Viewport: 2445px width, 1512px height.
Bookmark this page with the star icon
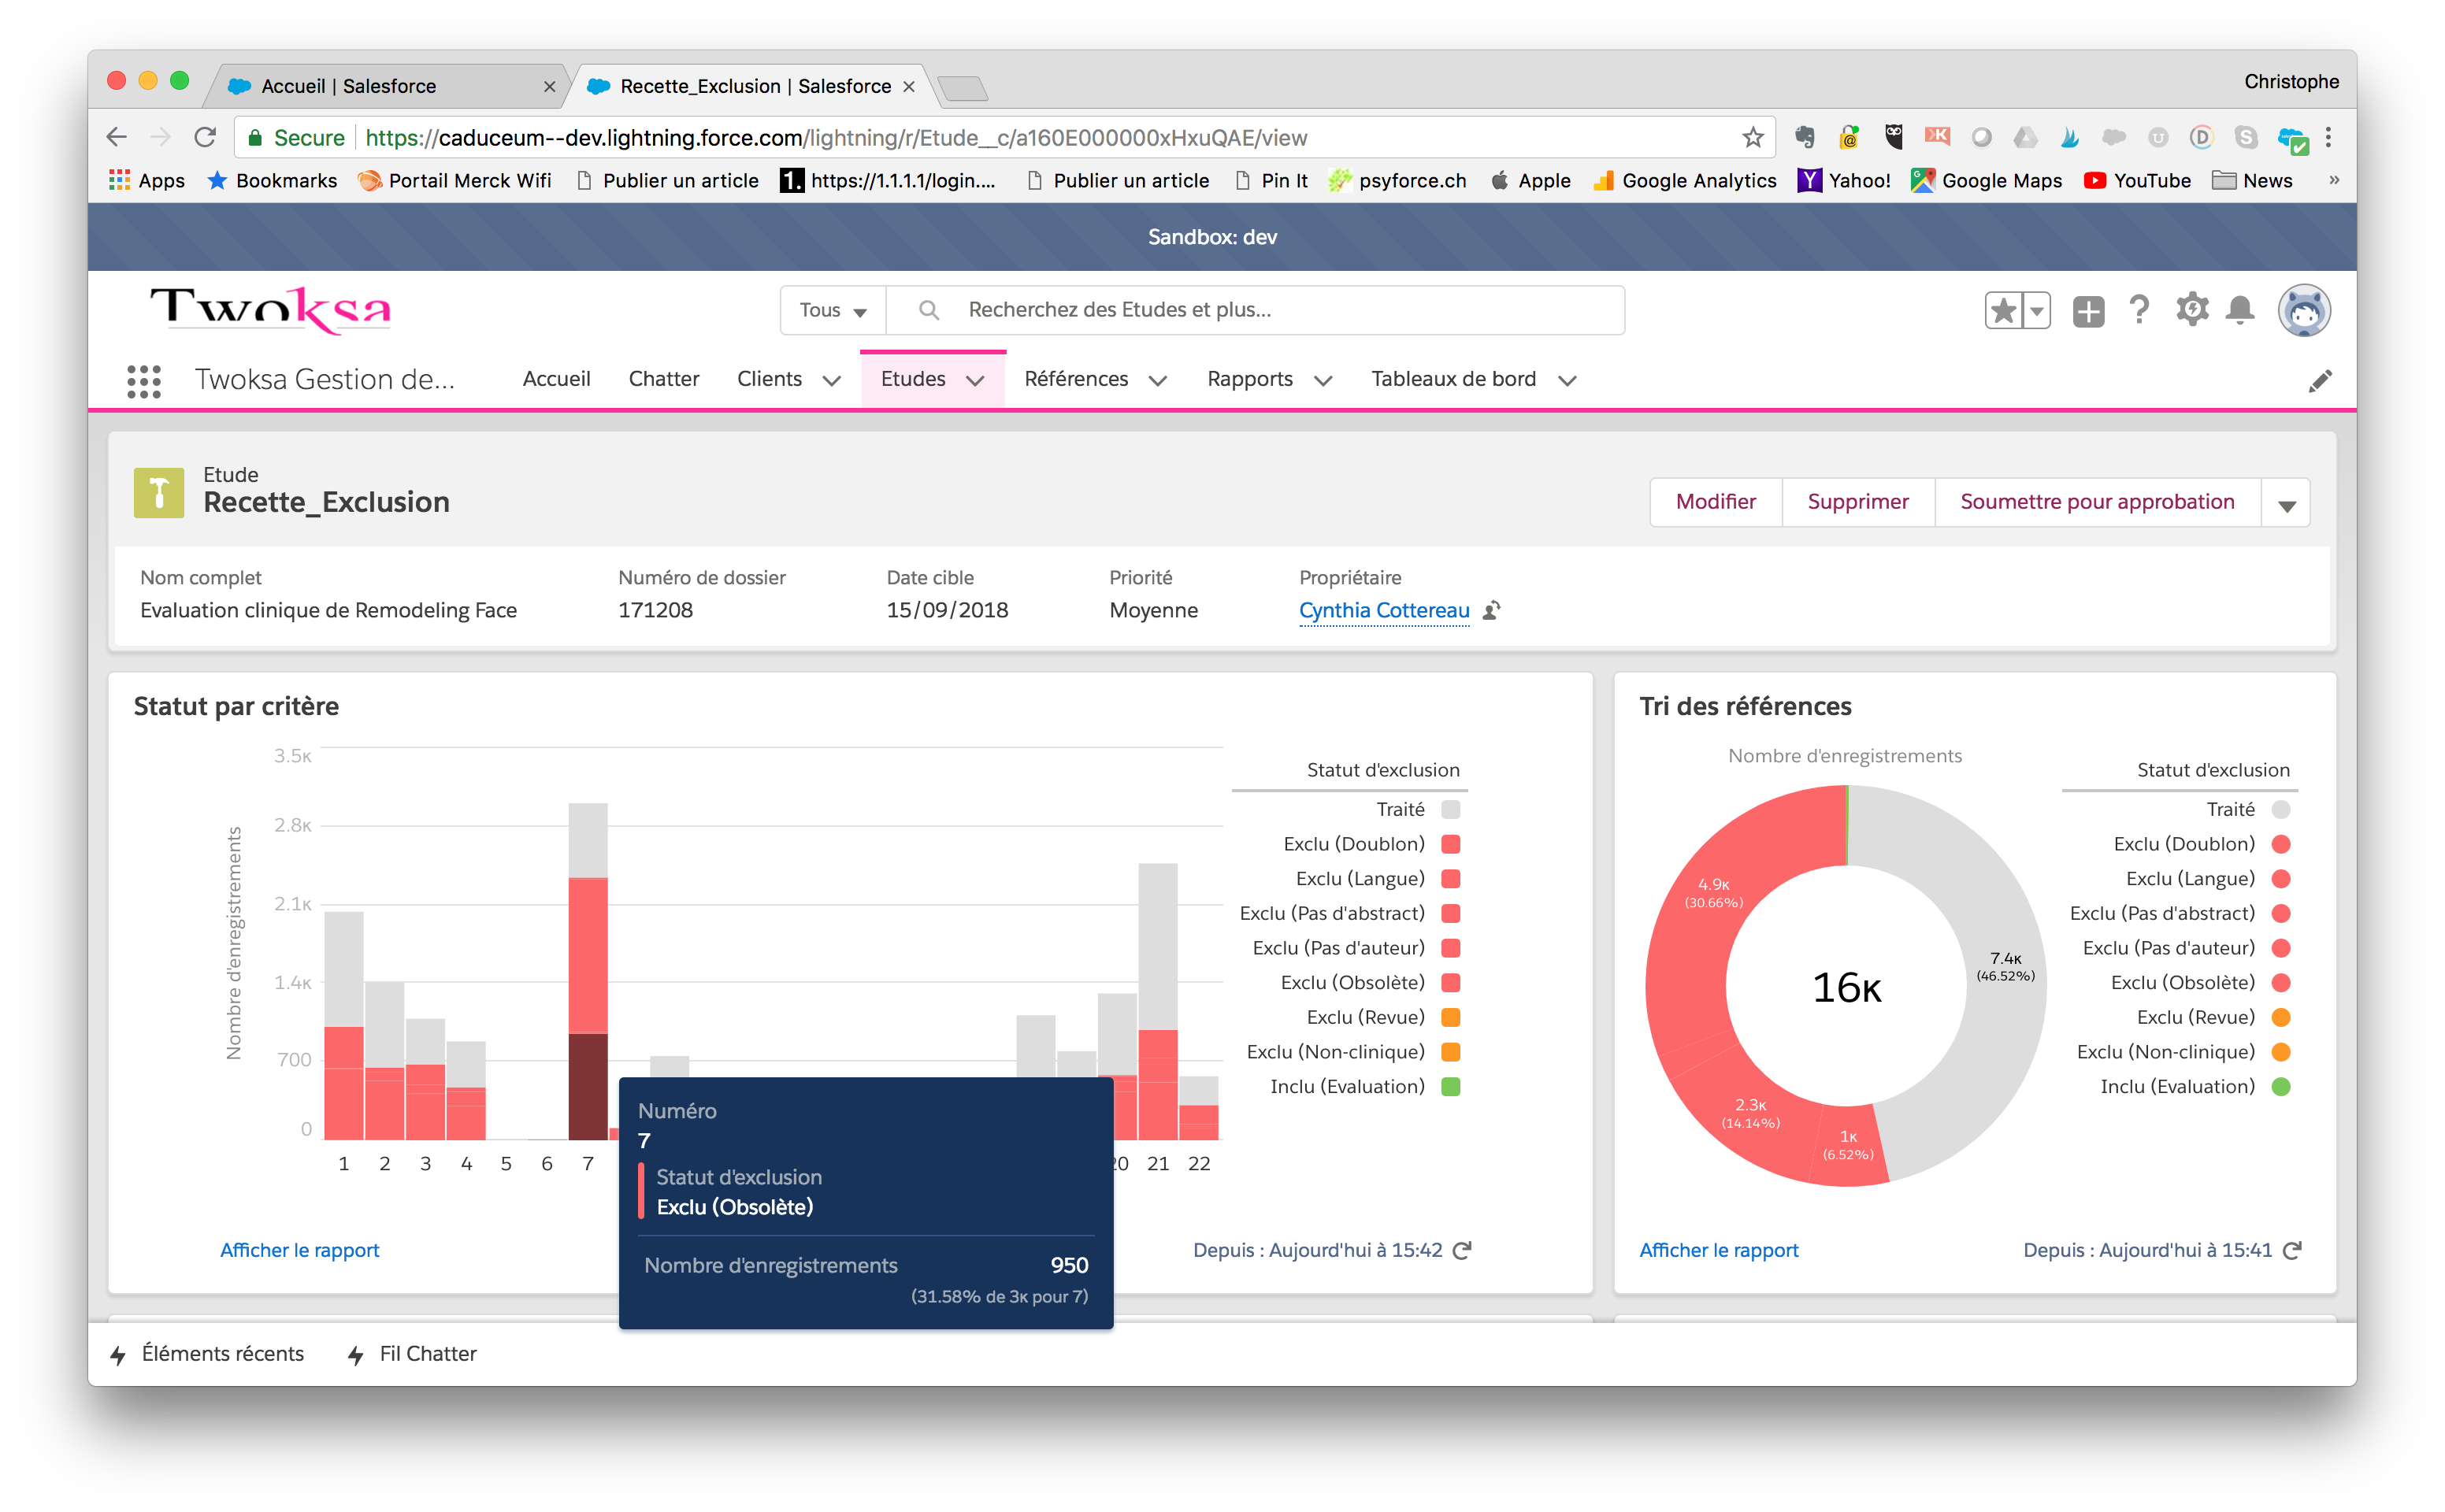pos(1752,138)
